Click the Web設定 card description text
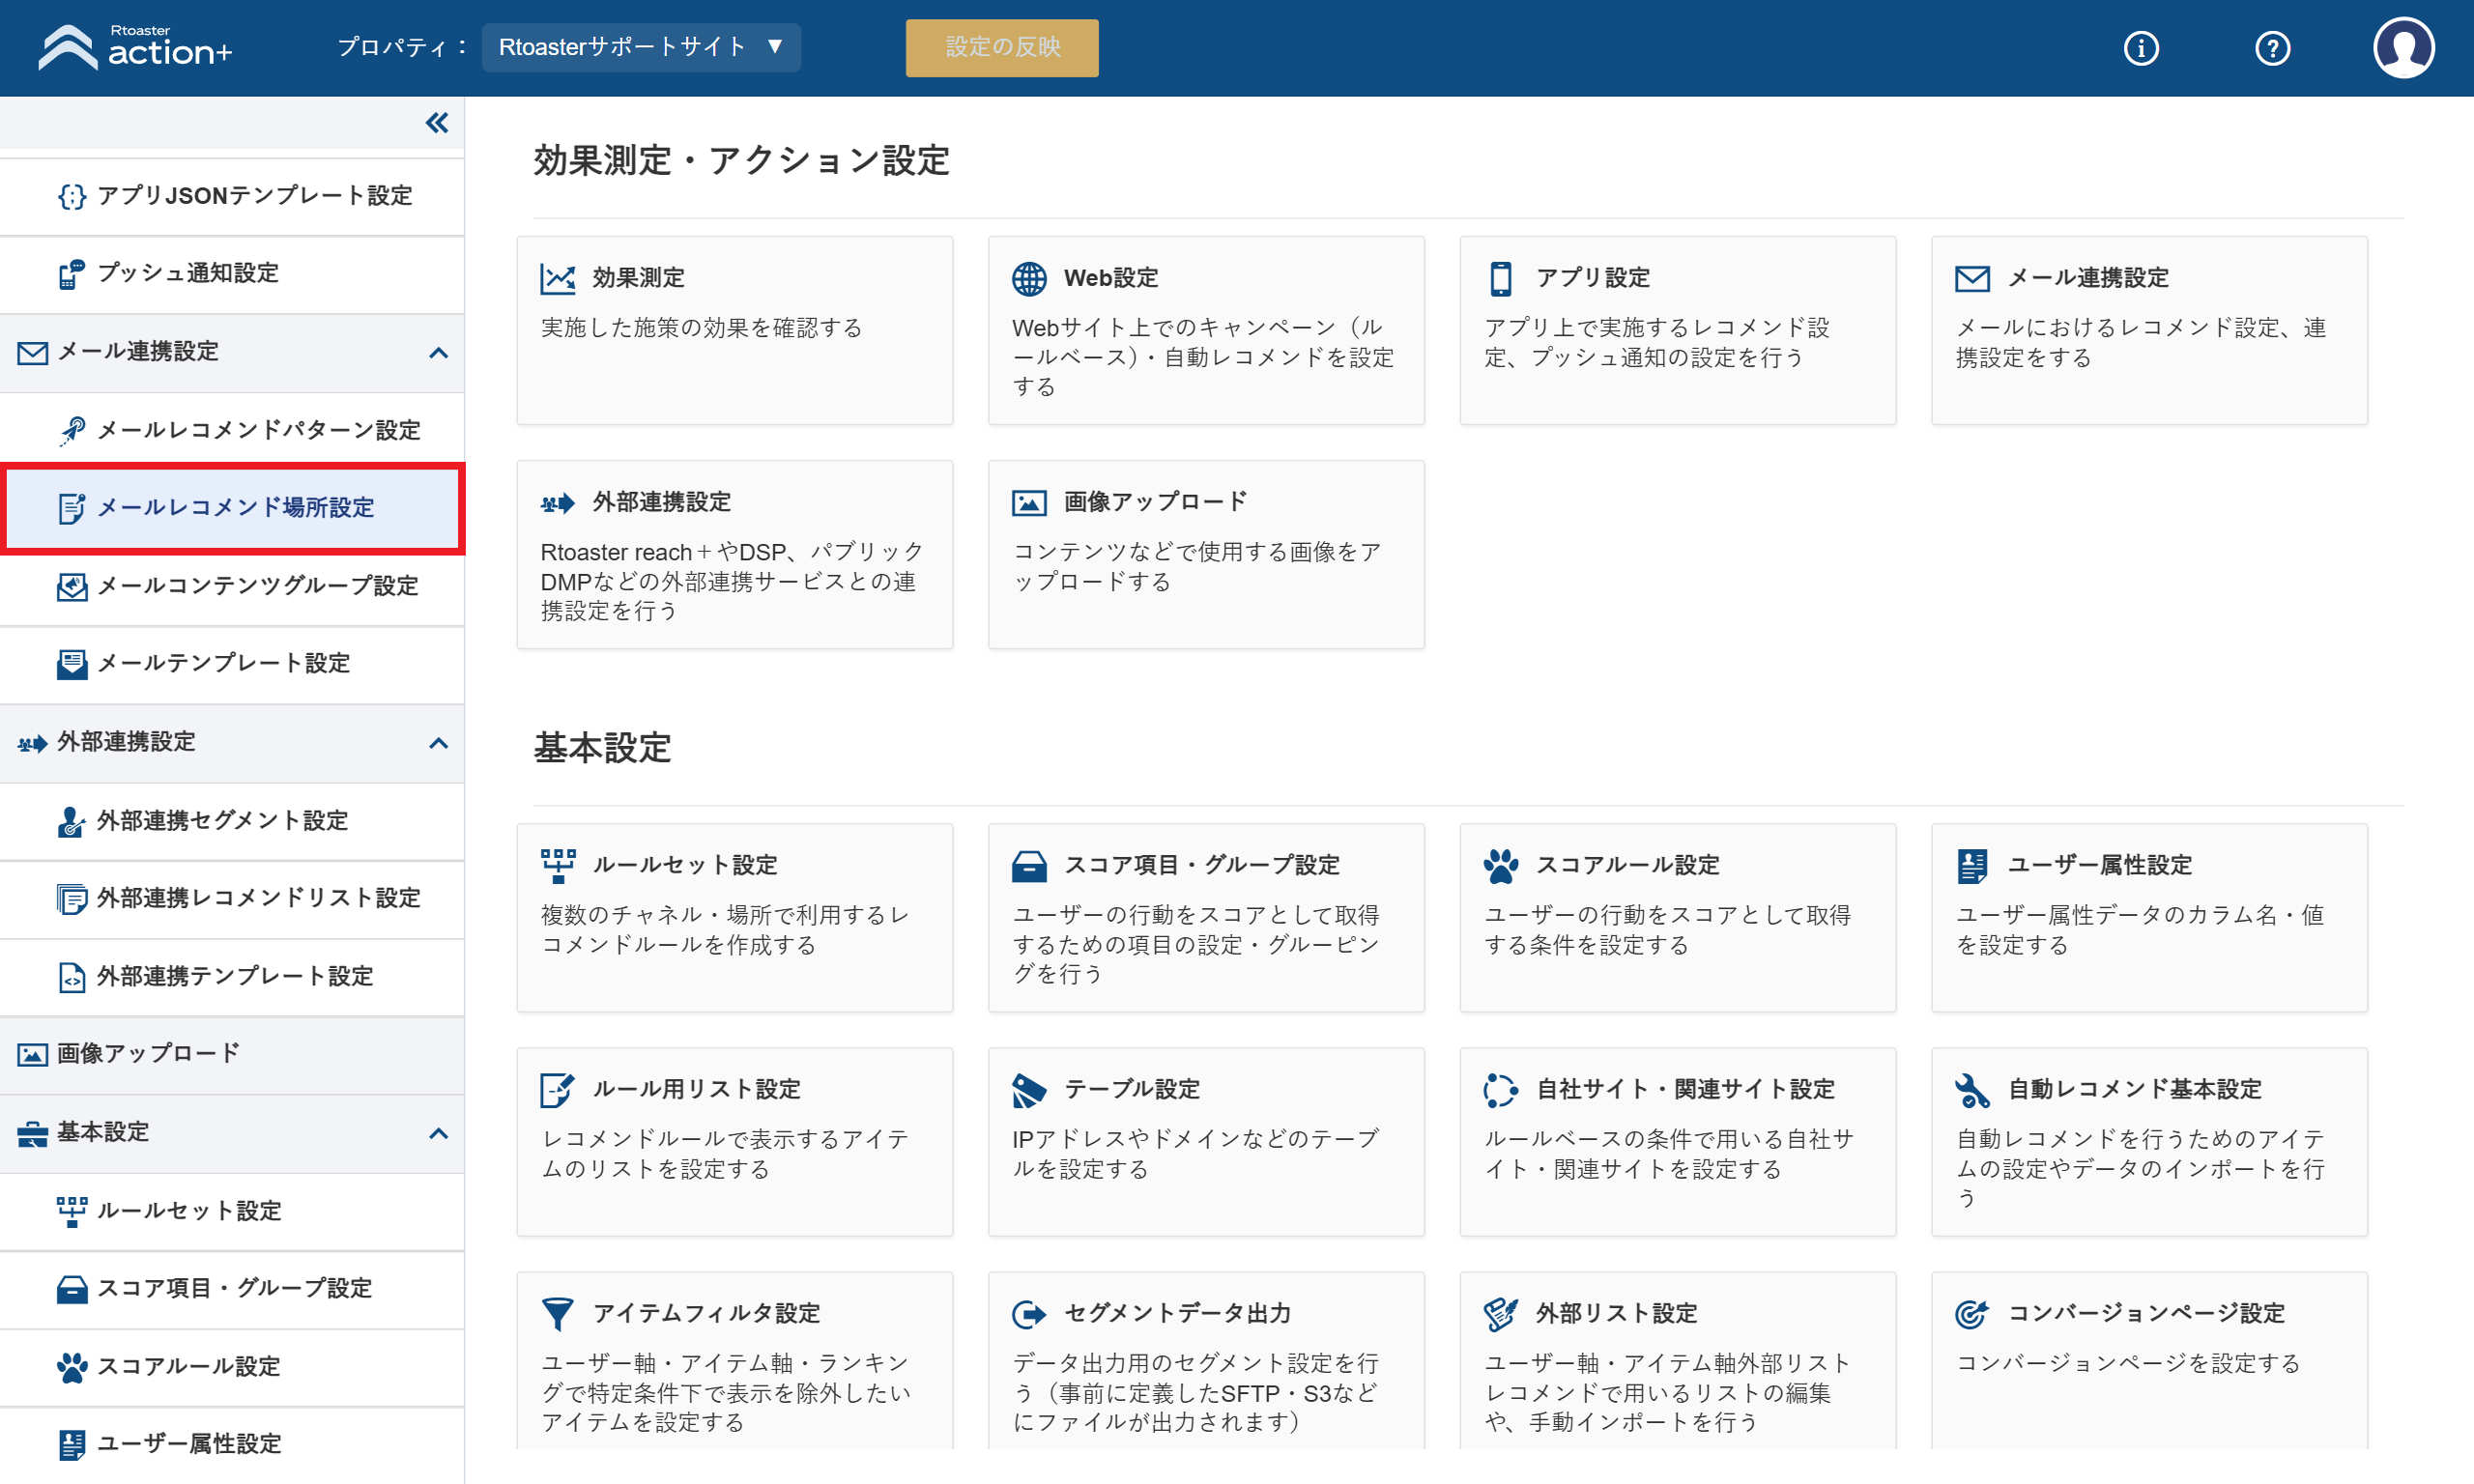This screenshot has width=2474, height=1484. (1203, 357)
